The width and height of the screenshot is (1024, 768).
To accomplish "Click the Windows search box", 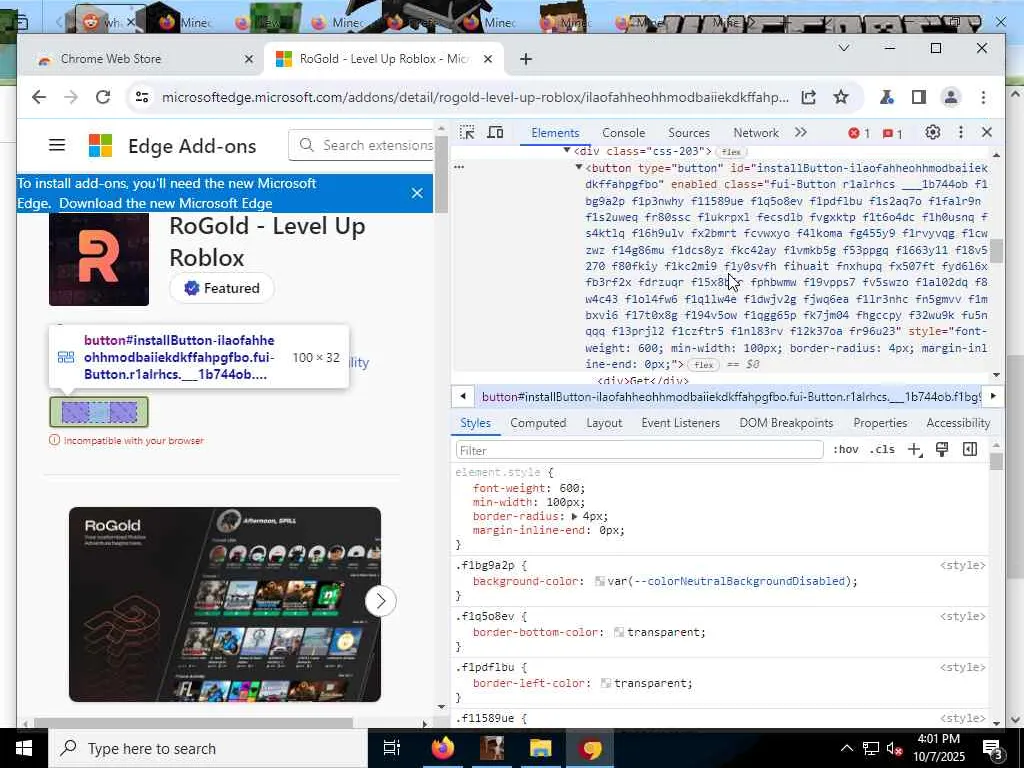I will pyautogui.click(x=209, y=748).
